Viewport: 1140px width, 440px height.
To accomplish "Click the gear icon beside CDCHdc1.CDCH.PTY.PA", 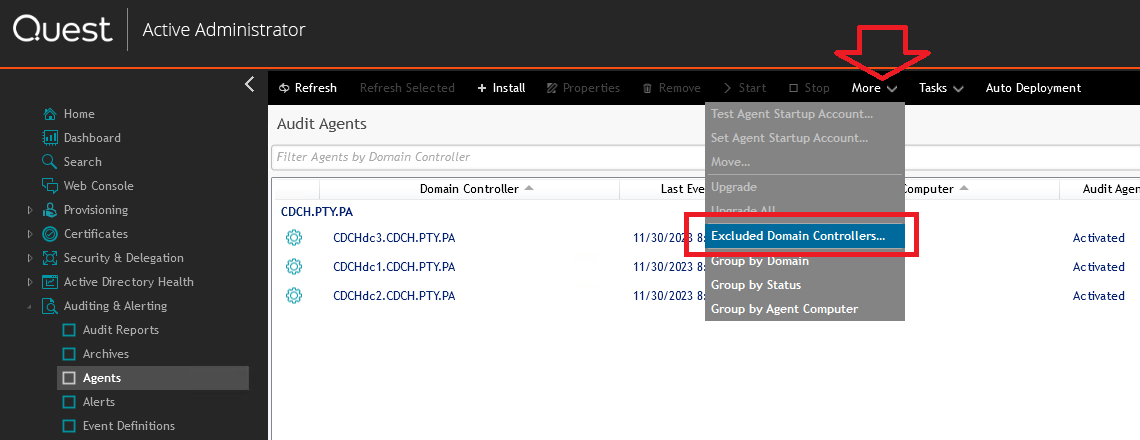I will coord(293,267).
